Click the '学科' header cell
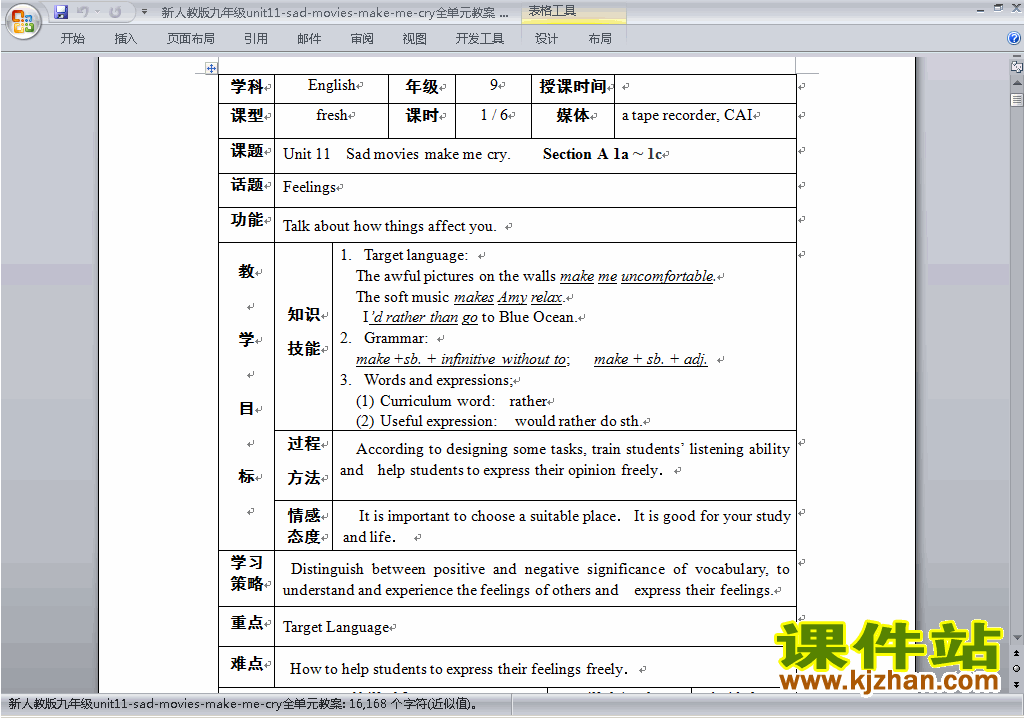1024x718 pixels. pos(247,88)
